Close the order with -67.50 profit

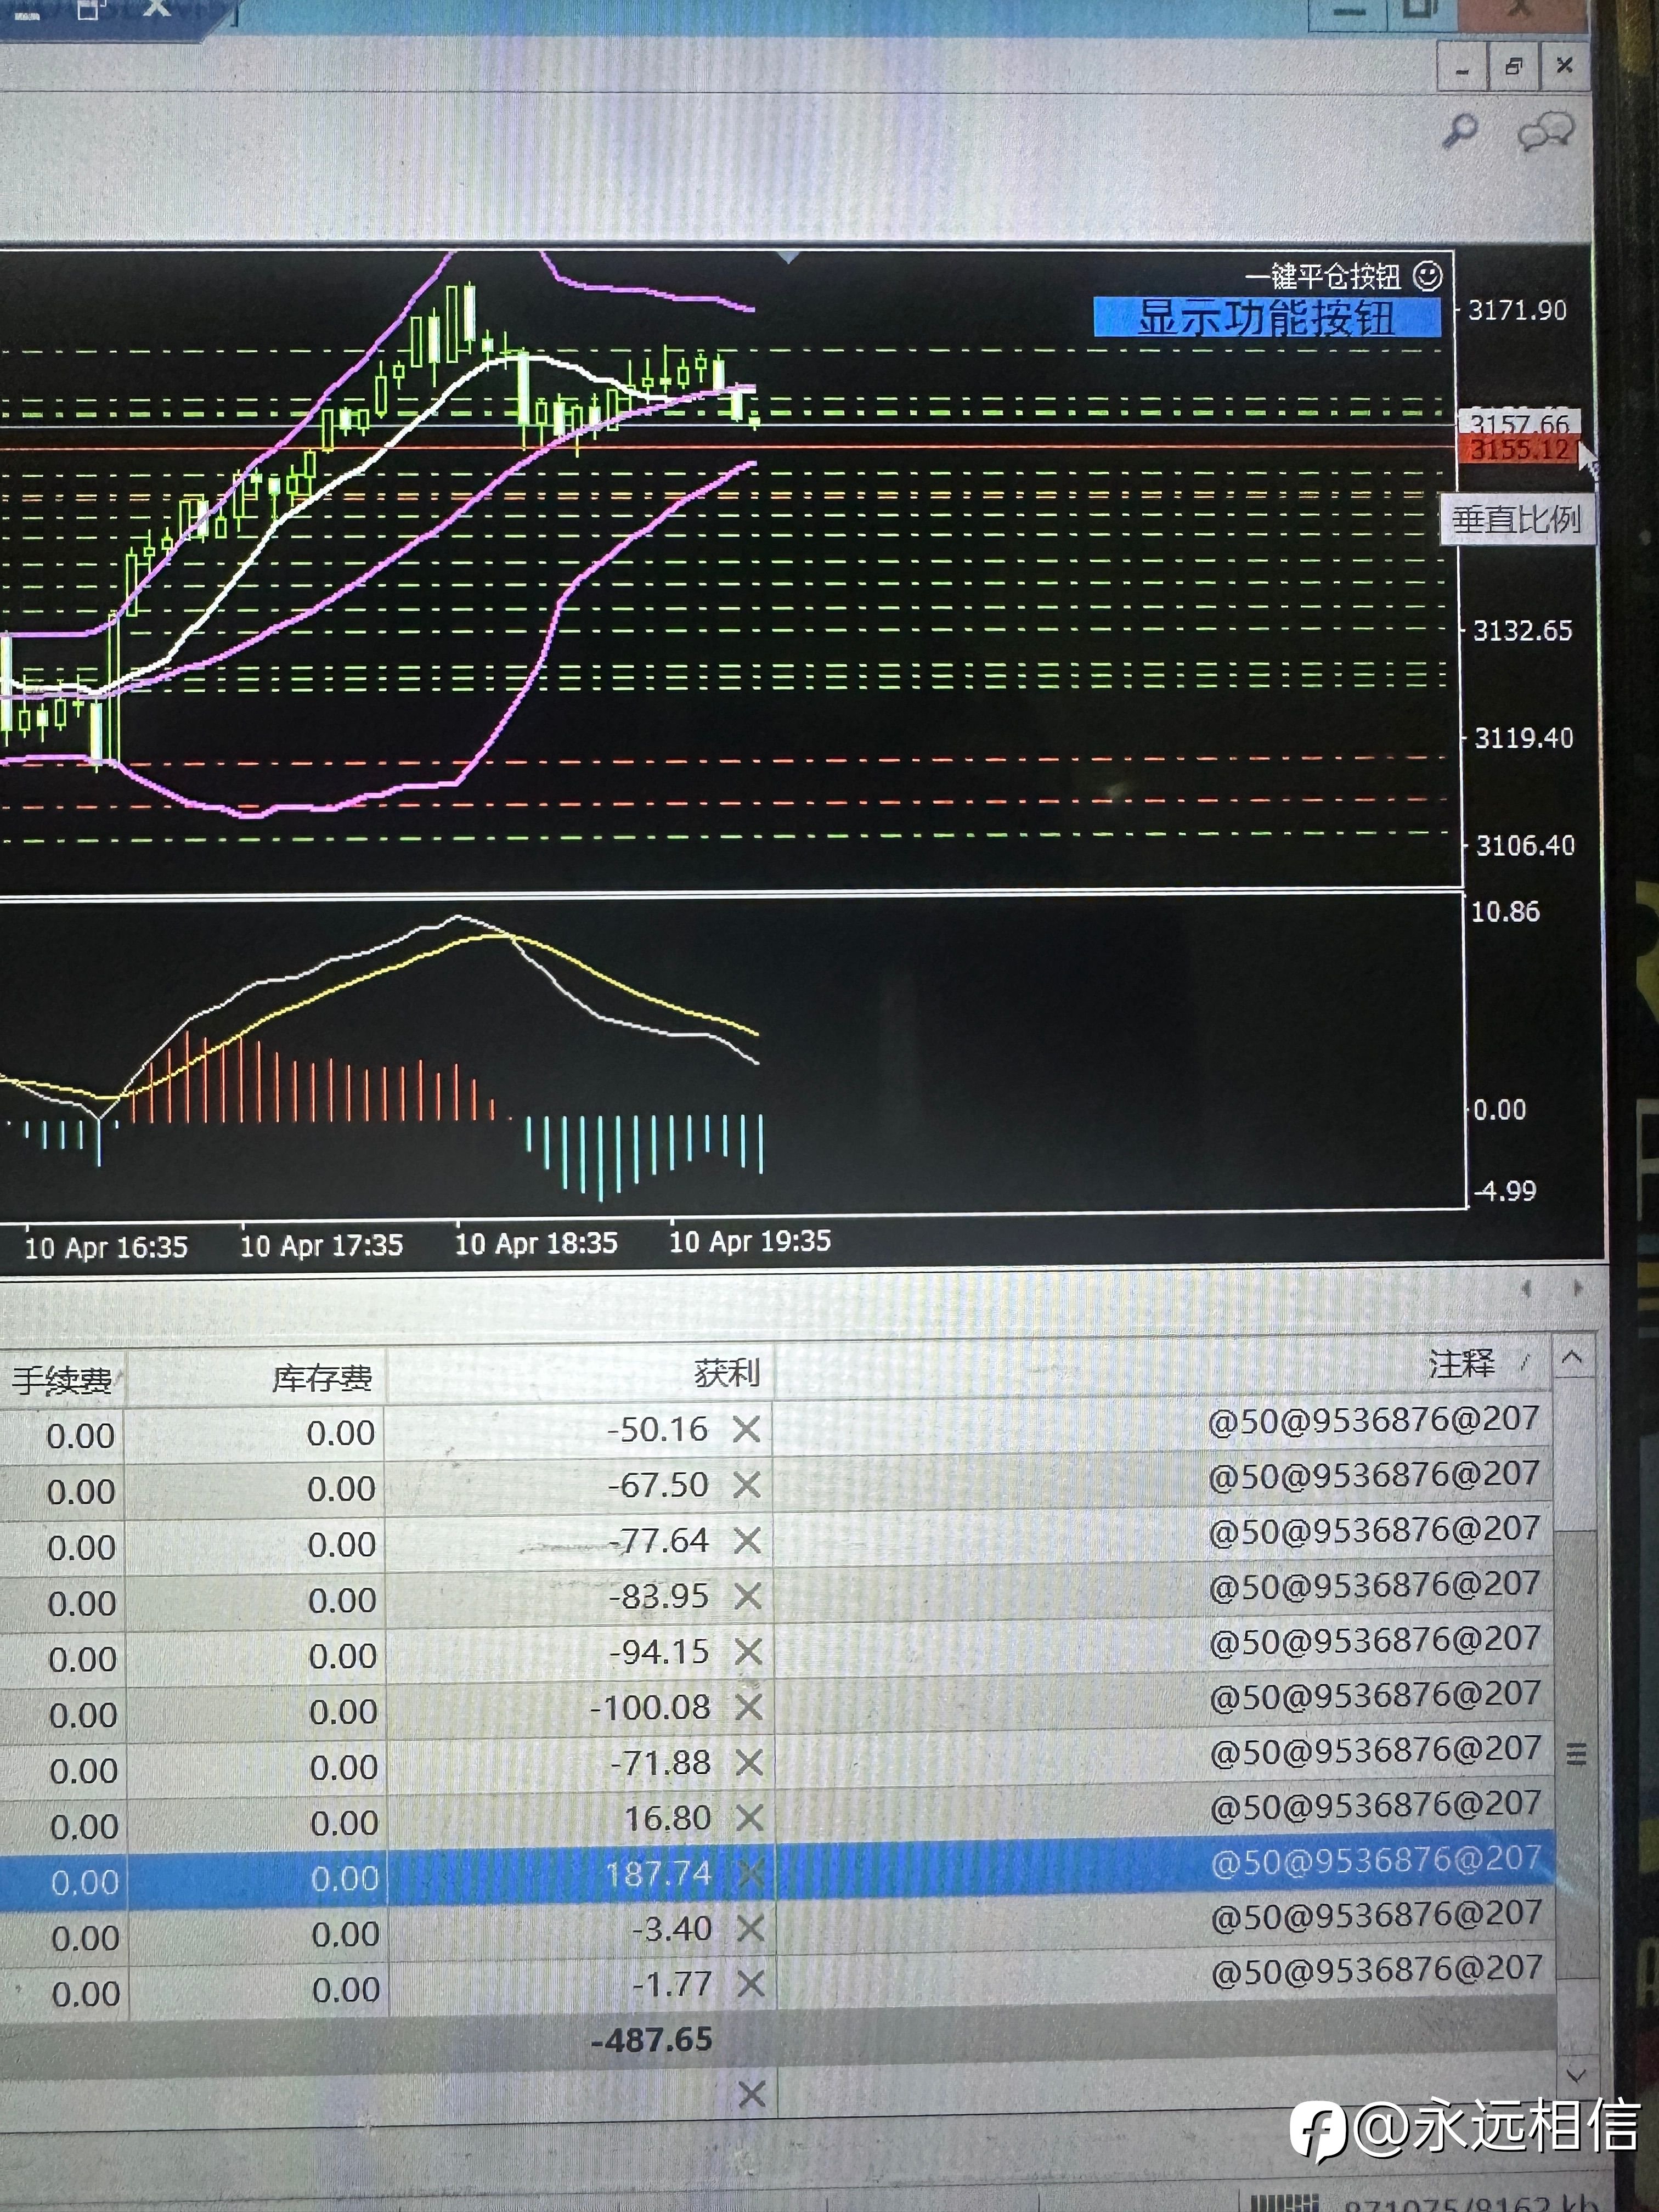pyautogui.click(x=746, y=1485)
